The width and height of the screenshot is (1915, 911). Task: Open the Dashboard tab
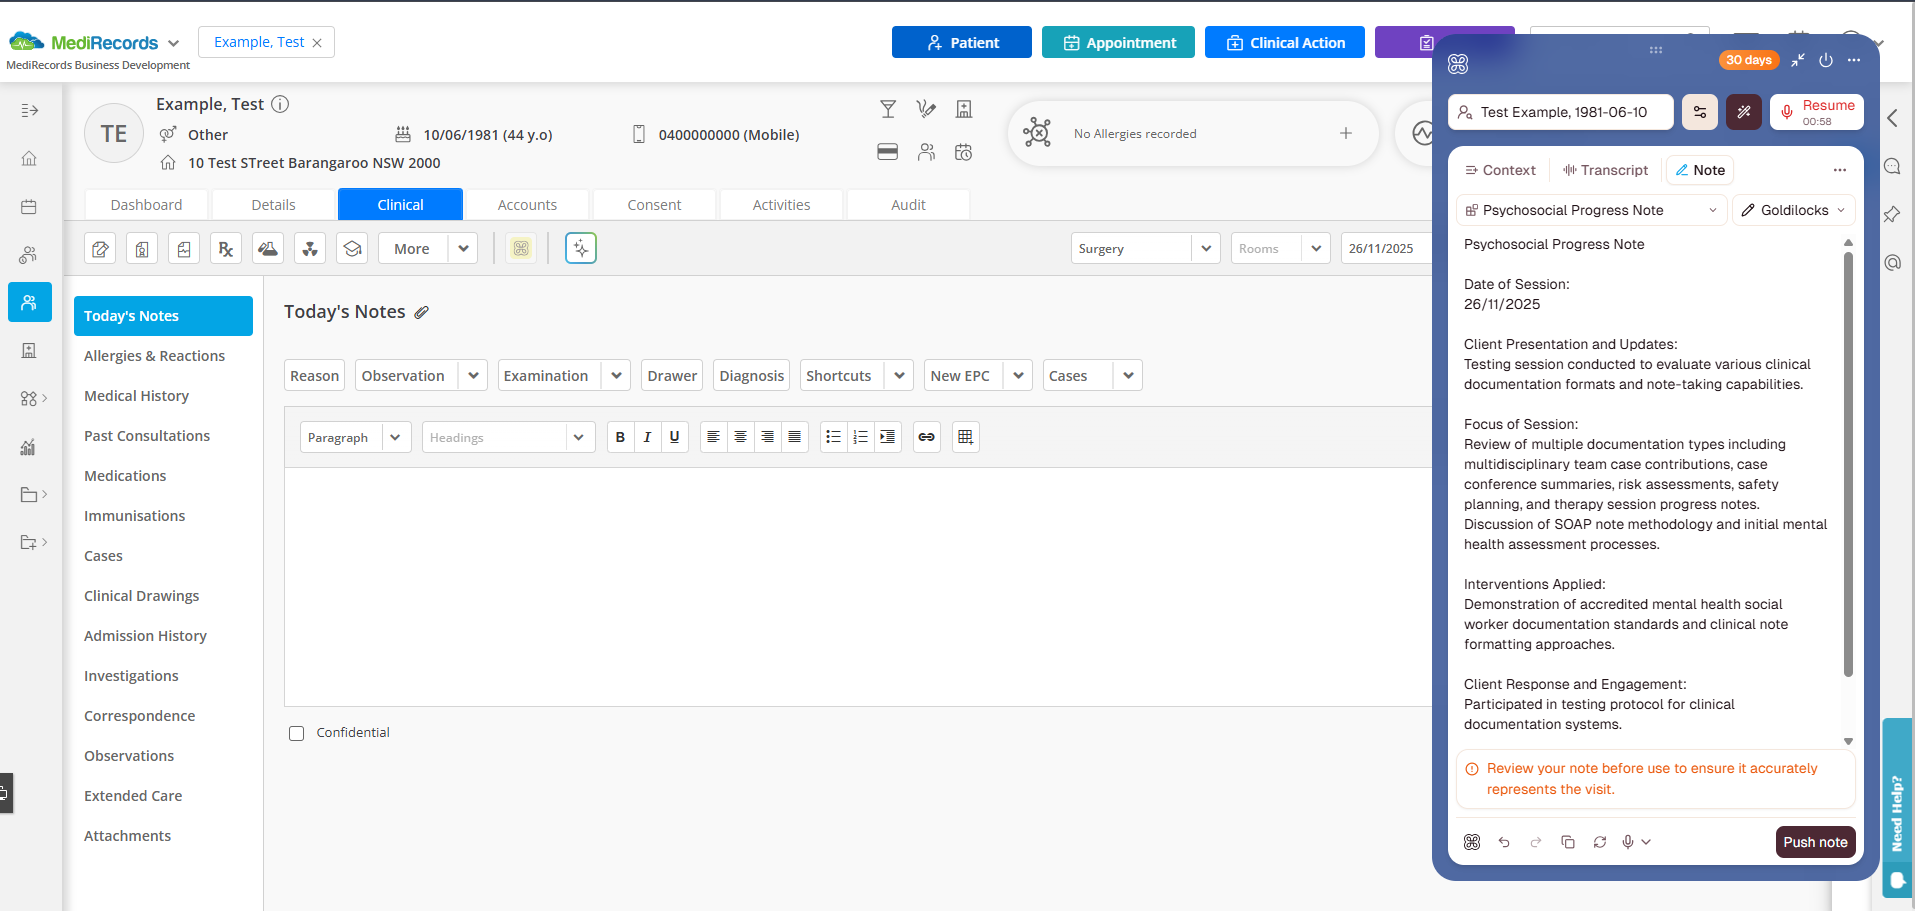tap(146, 205)
